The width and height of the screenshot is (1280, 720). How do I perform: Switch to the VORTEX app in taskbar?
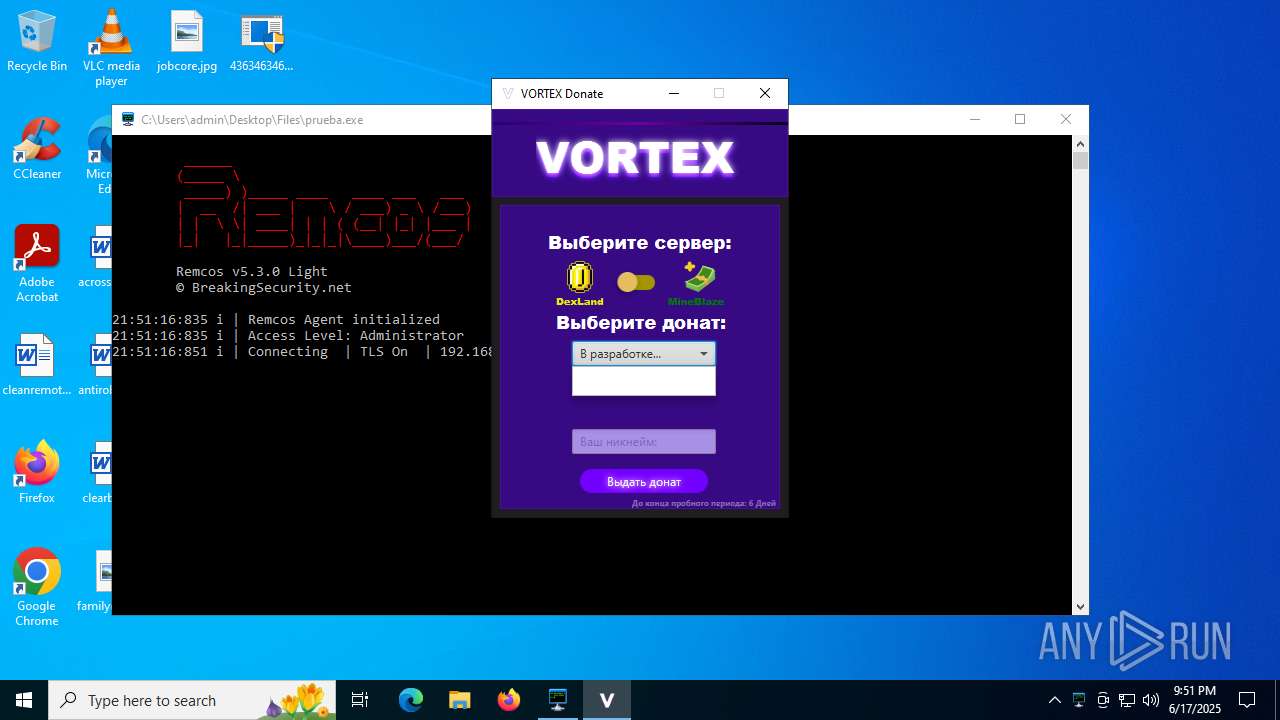pos(606,700)
